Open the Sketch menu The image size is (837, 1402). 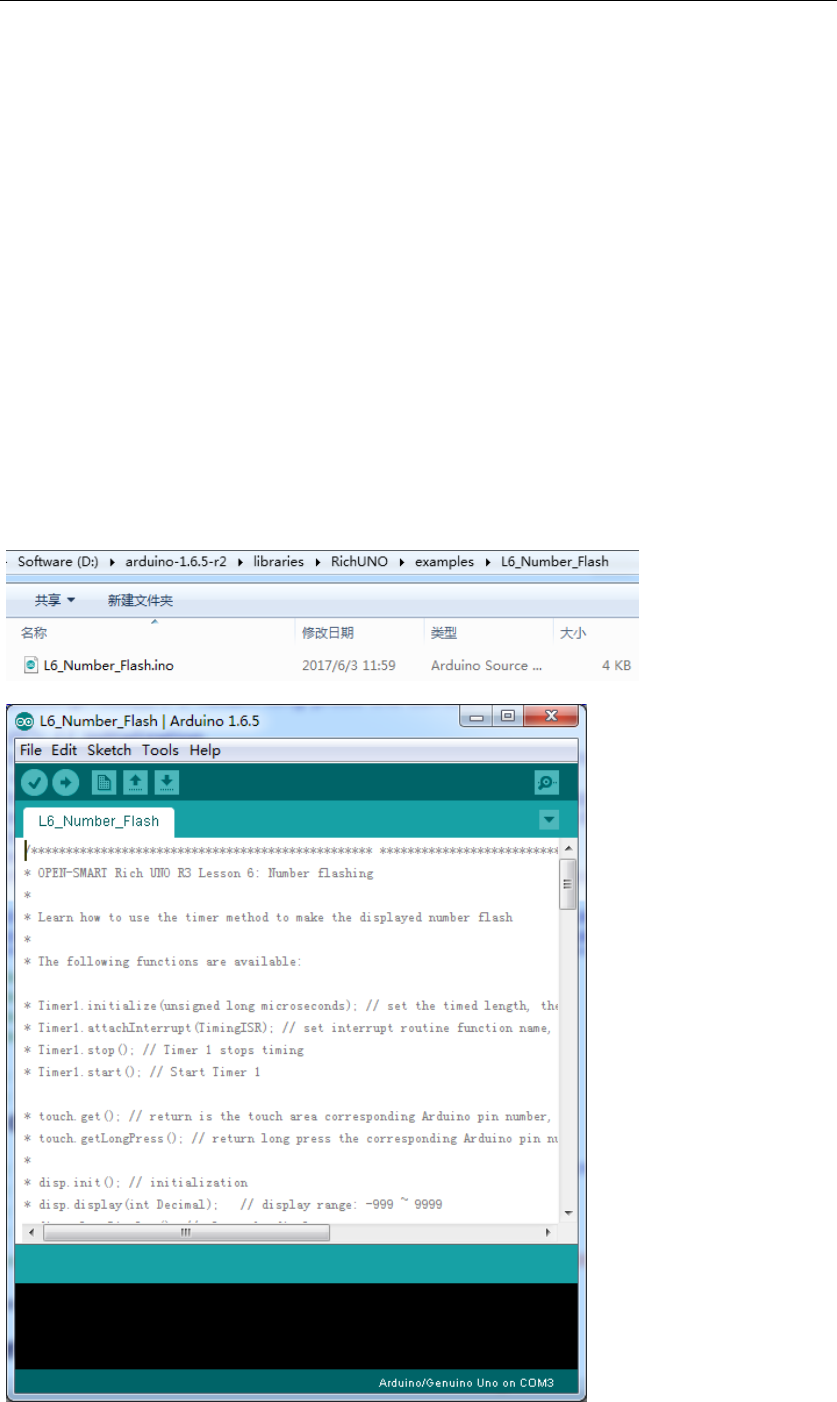pos(109,750)
